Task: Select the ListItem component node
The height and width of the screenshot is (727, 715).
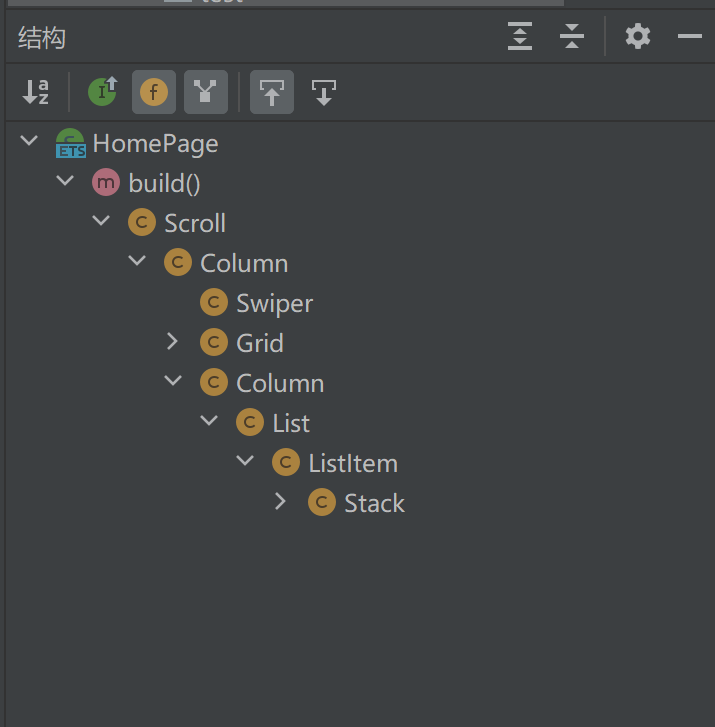Action: [335, 463]
